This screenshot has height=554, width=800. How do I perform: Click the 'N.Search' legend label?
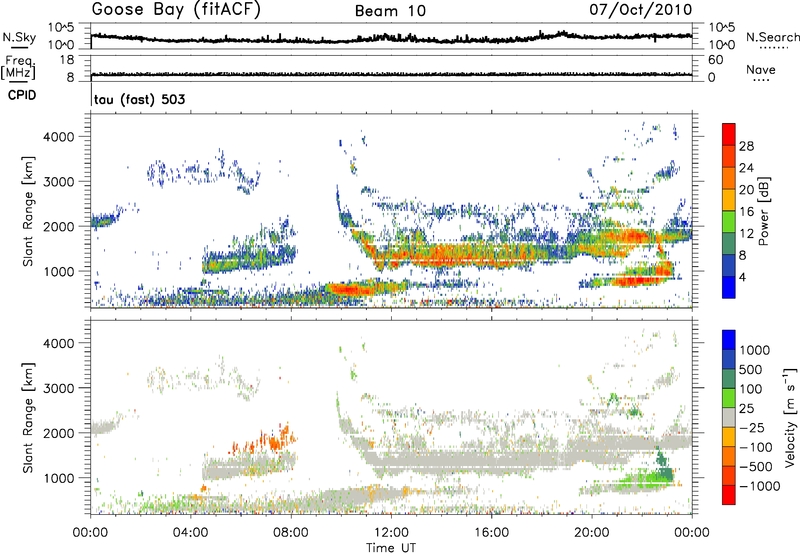coord(773,37)
